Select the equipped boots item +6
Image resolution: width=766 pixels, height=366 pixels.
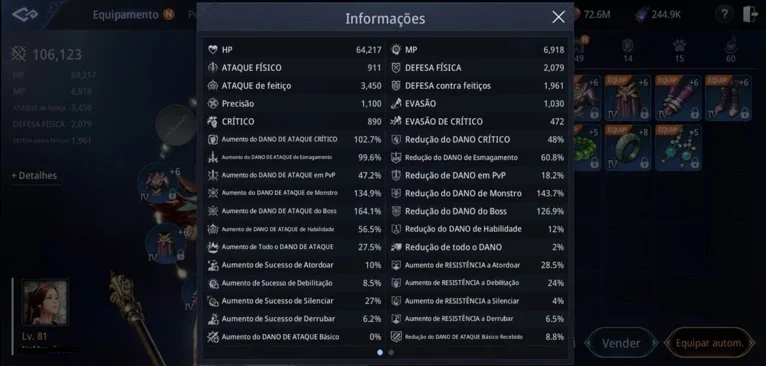pos(728,98)
